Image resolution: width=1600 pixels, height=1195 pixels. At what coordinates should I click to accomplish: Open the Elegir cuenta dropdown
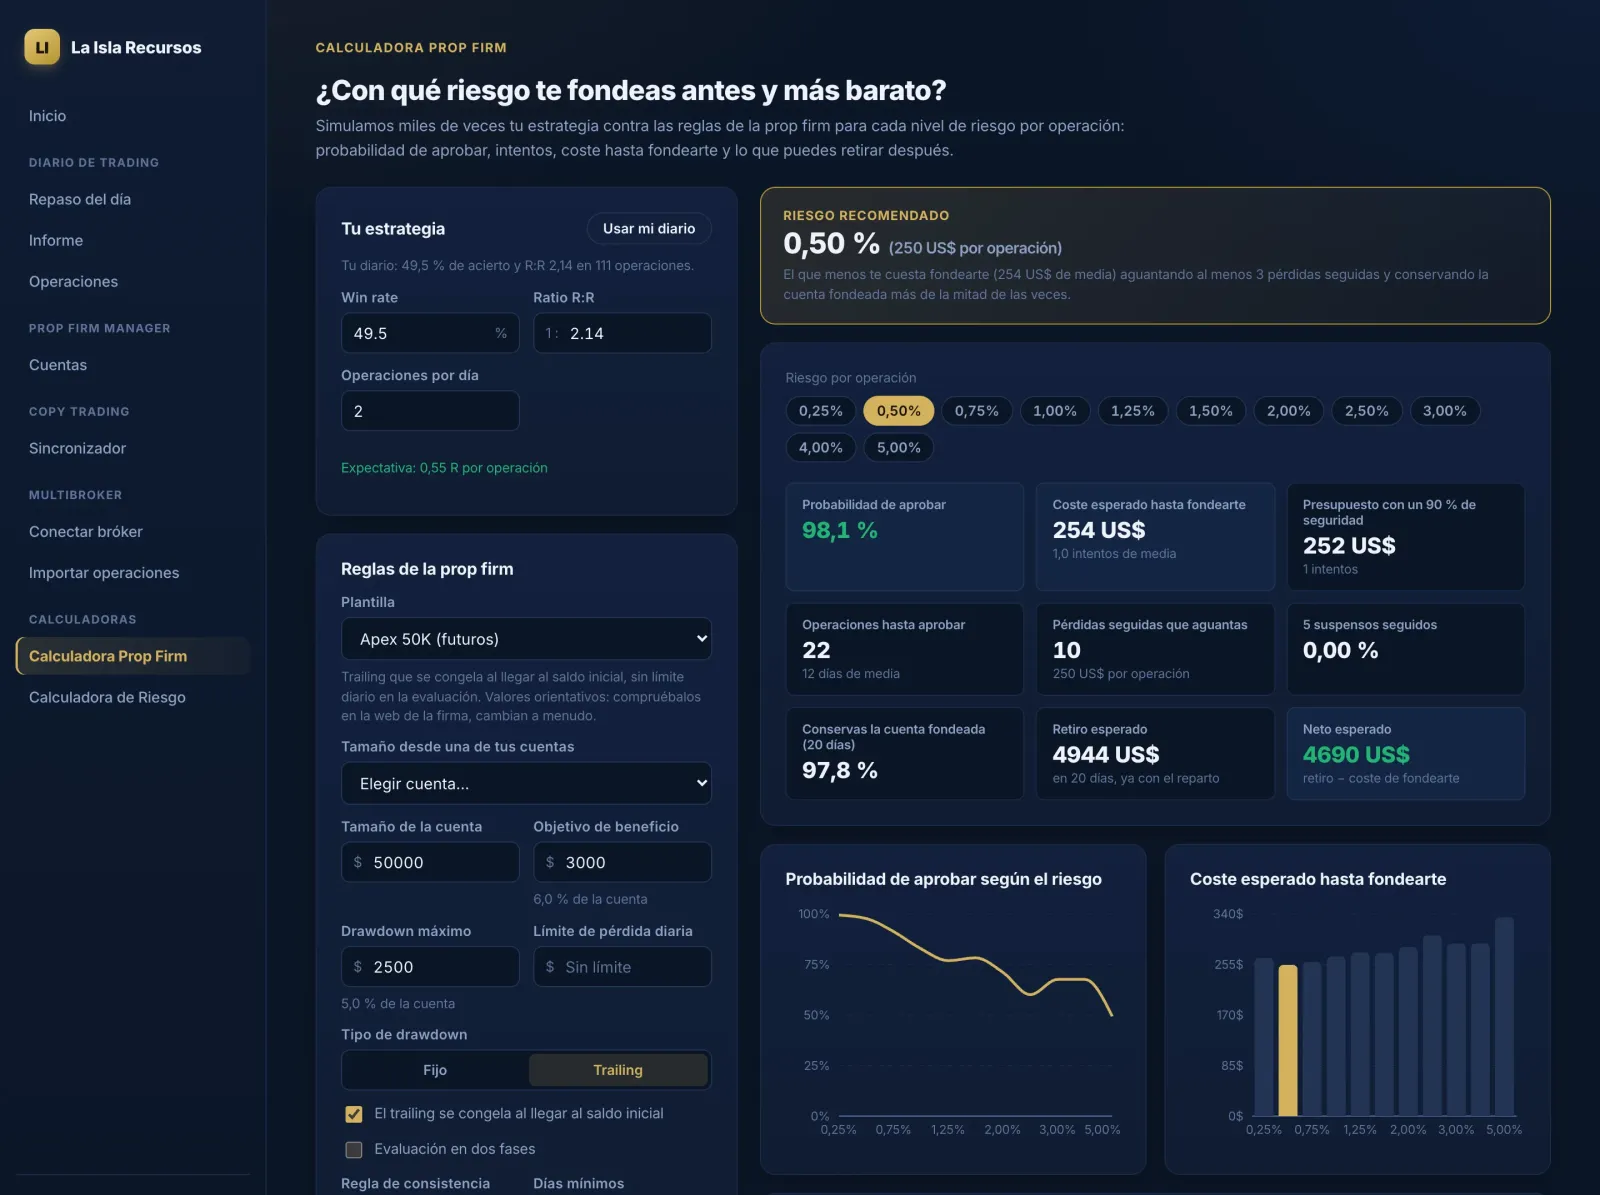point(526,784)
